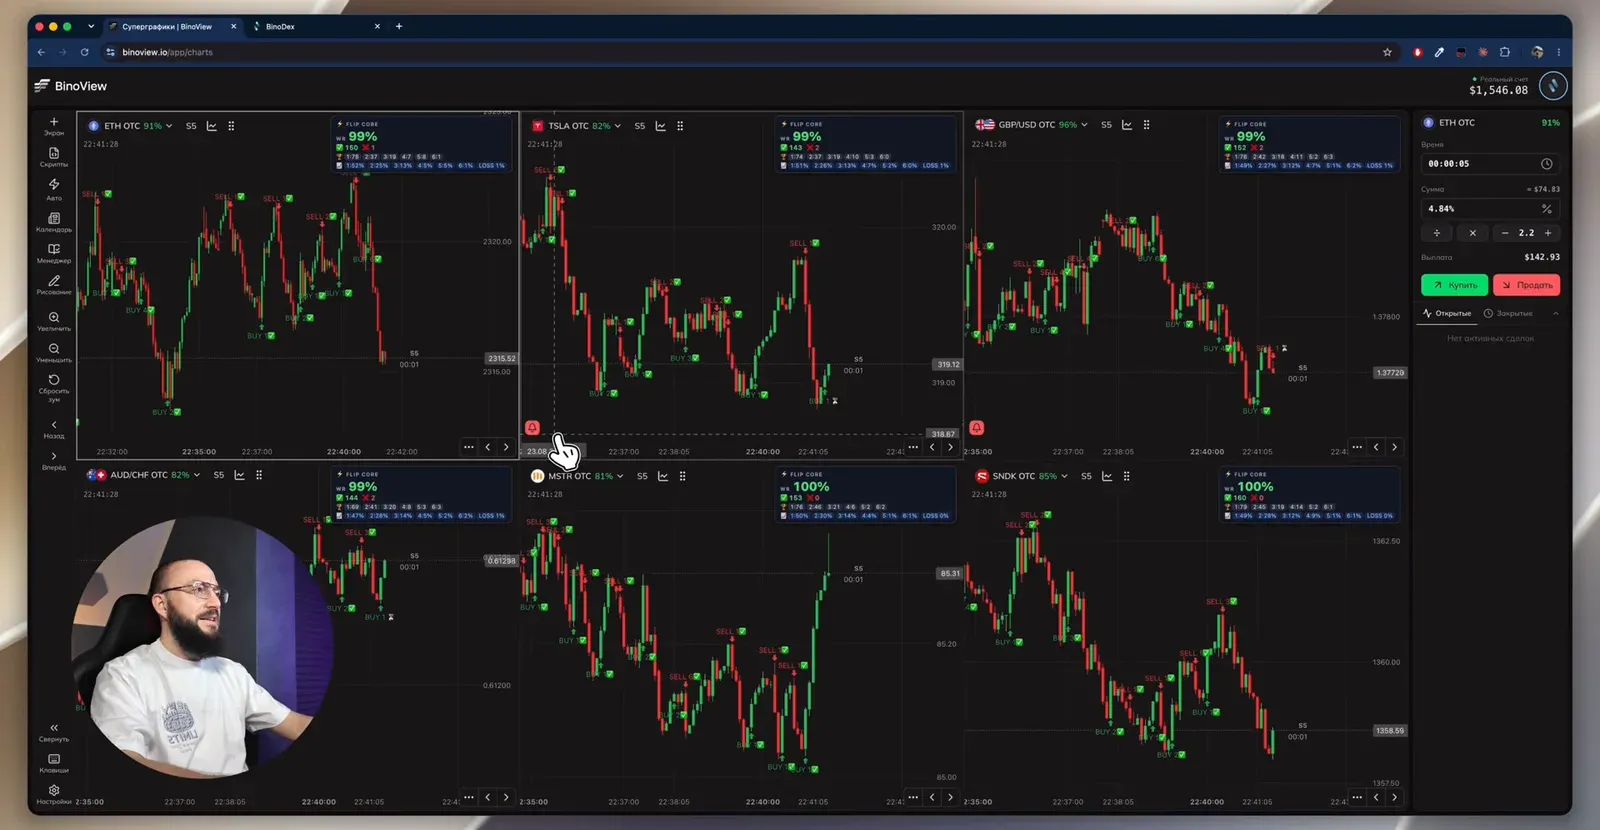Zoom out with Уменьшить
Viewport: 1600px width, 830px height.
click(54, 352)
